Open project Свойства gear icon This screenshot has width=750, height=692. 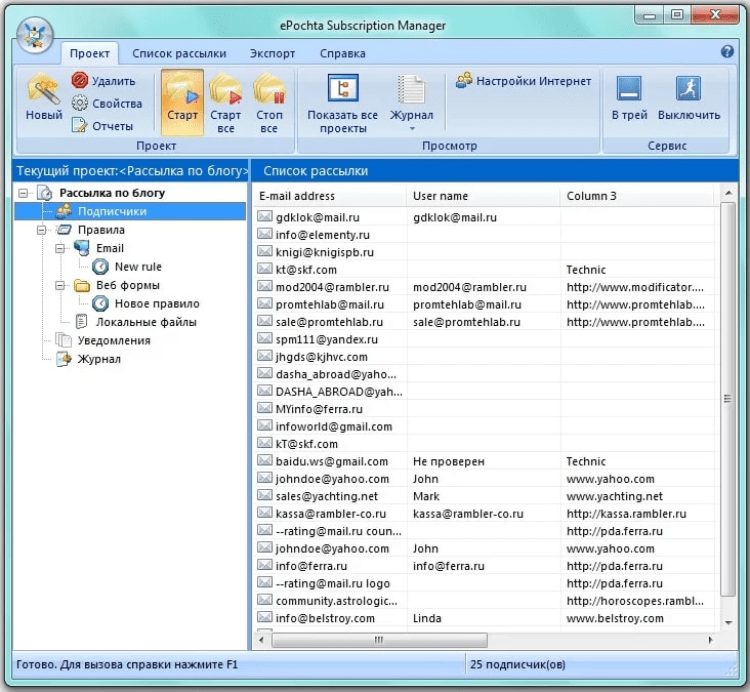pos(79,103)
